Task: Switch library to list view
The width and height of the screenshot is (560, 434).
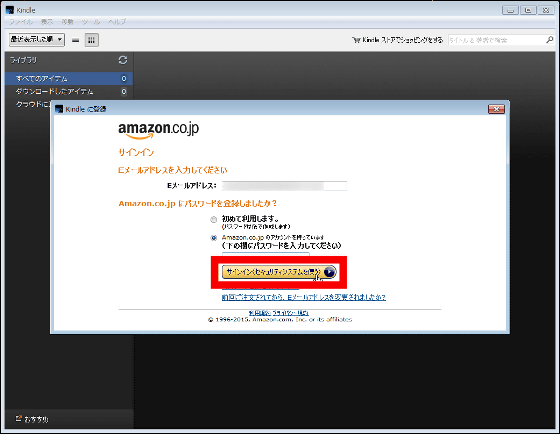Action: [x=75, y=40]
